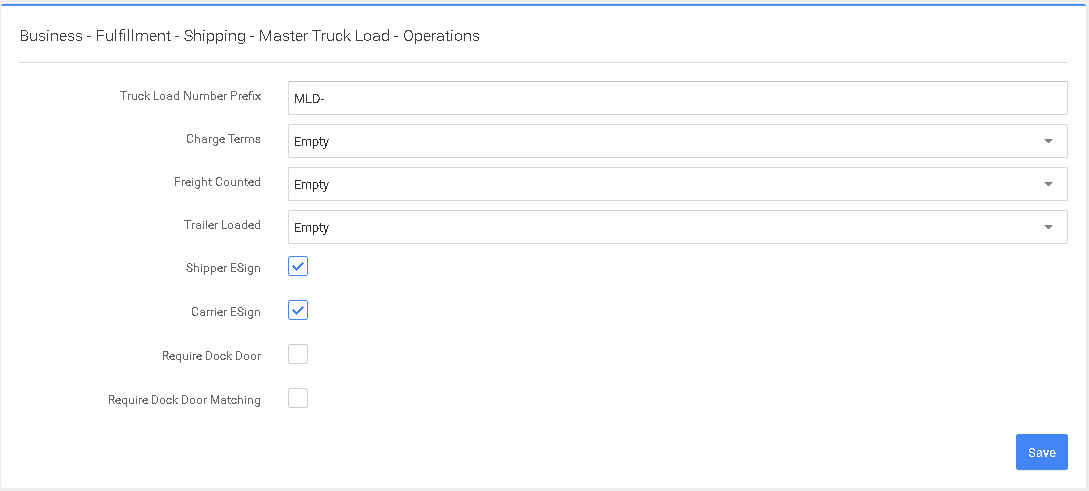The image size is (1089, 491).
Task: Enable the Require Dock Door checkbox
Action: click(x=298, y=354)
